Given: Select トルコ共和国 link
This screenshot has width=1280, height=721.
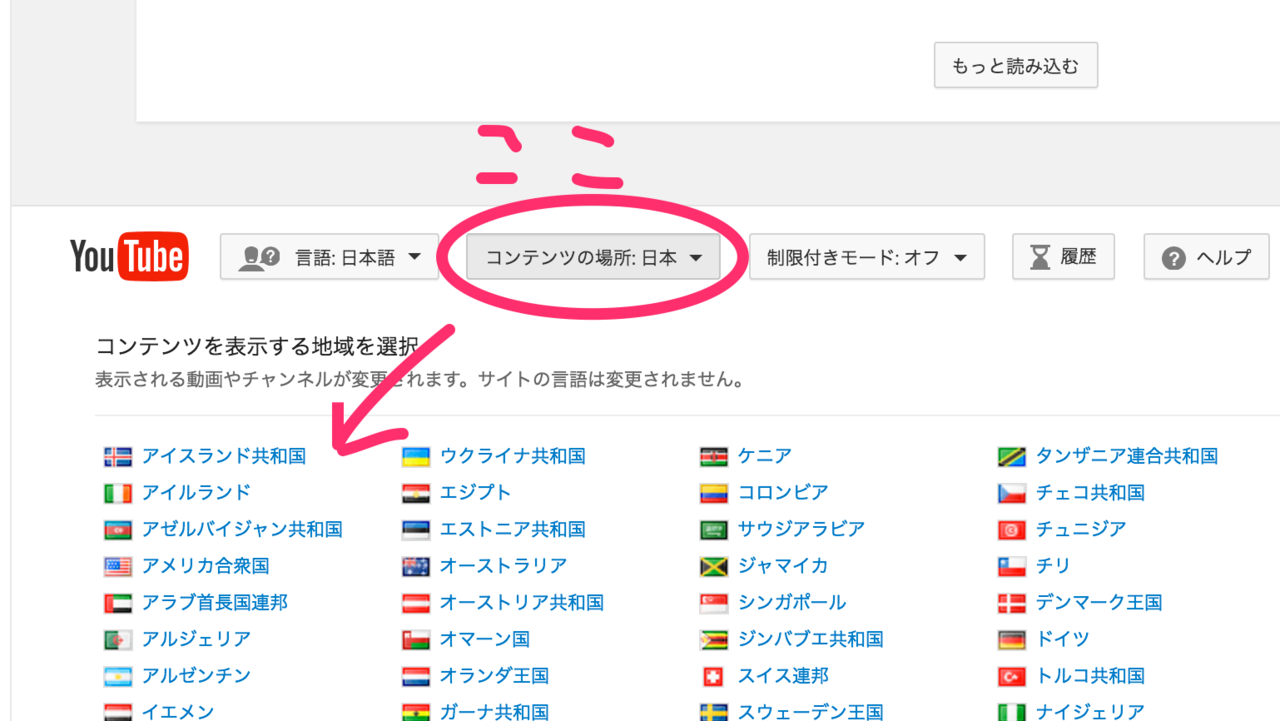Looking at the screenshot, I should (x=1091, y=676).
